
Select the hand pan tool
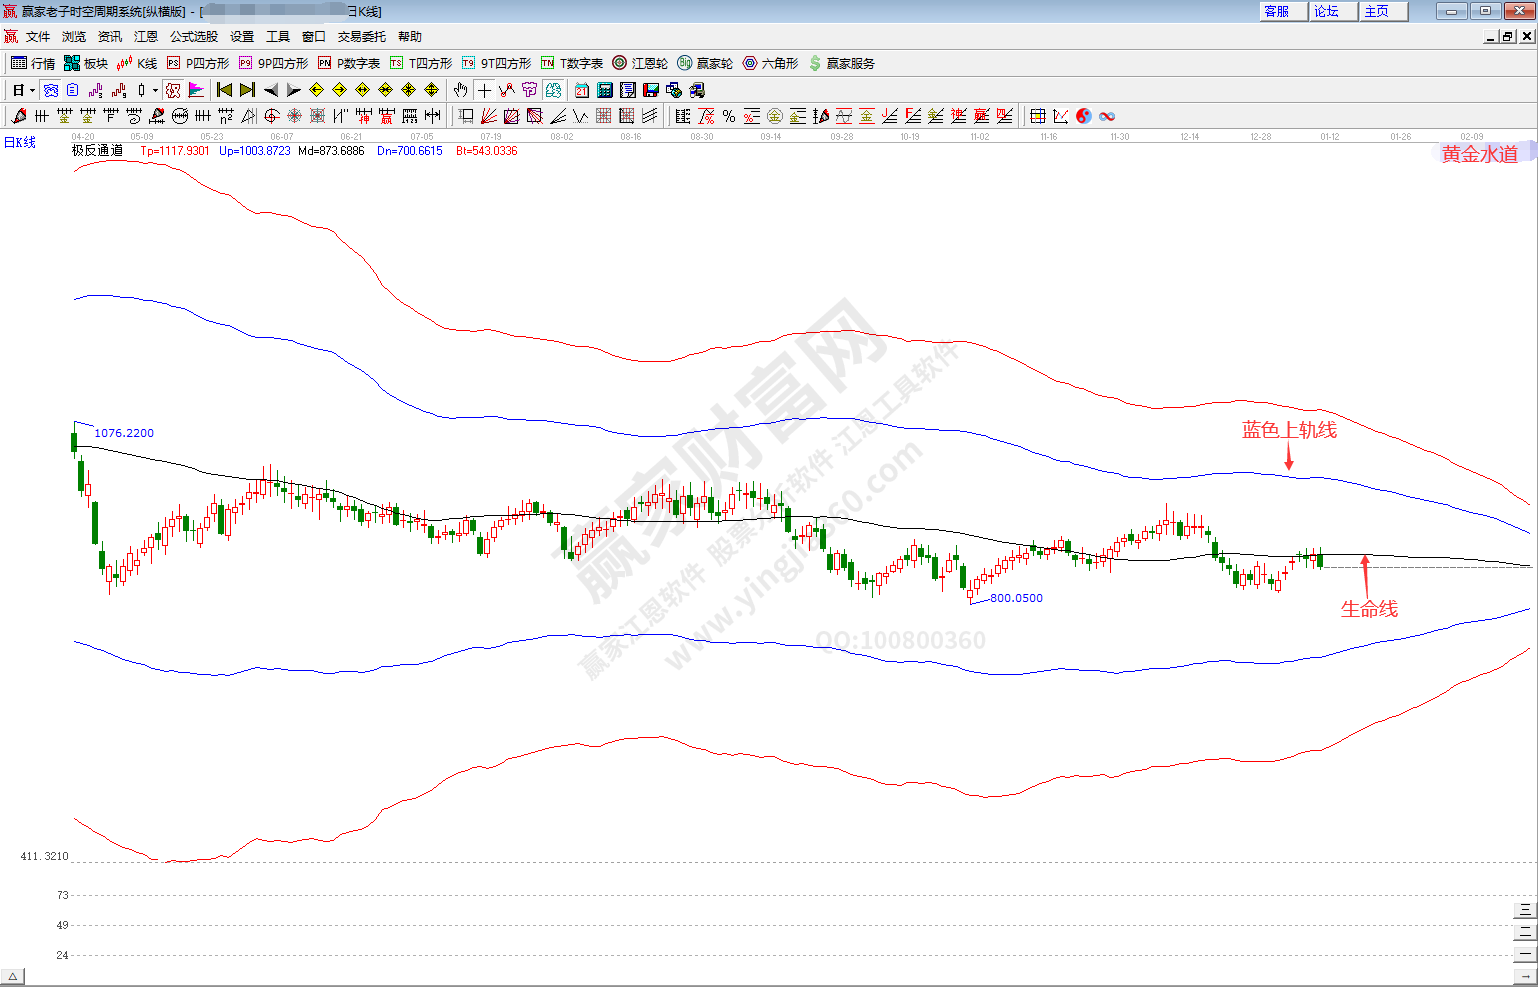point(460,90)
